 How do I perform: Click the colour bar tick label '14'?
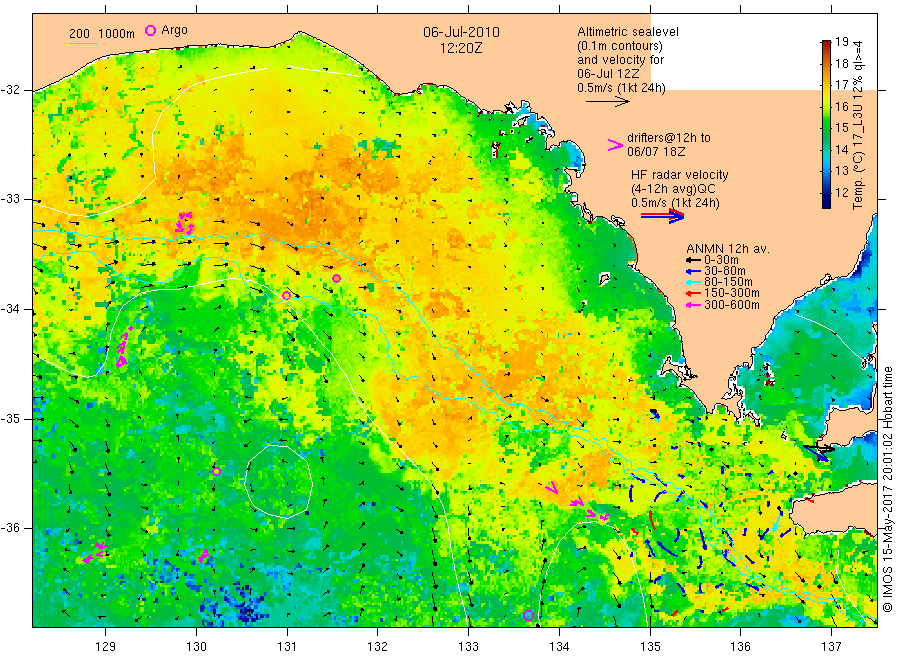click(x=841, y=150)
